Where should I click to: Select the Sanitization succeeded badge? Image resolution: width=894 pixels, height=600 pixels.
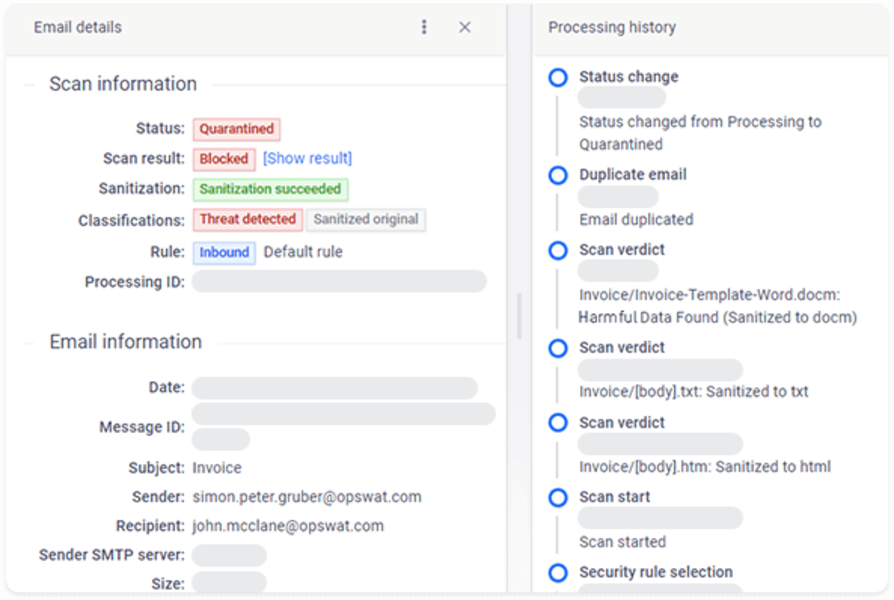tap(270, 189)
